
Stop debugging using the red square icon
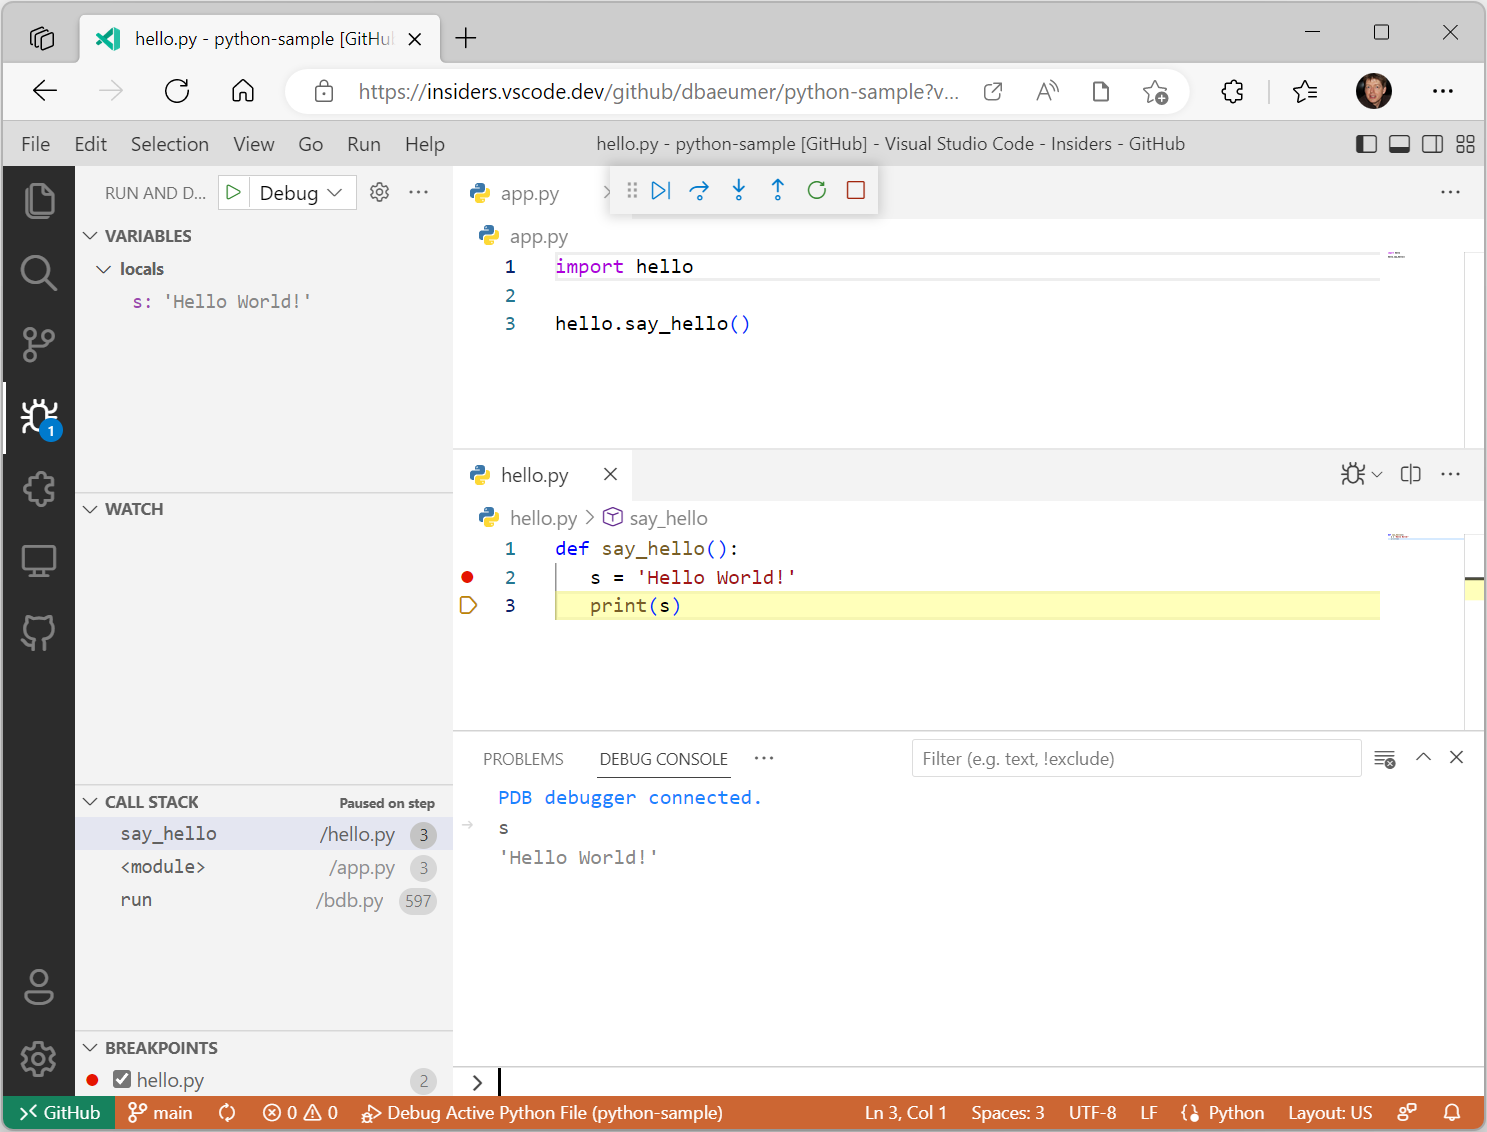(x=855, y=190)
